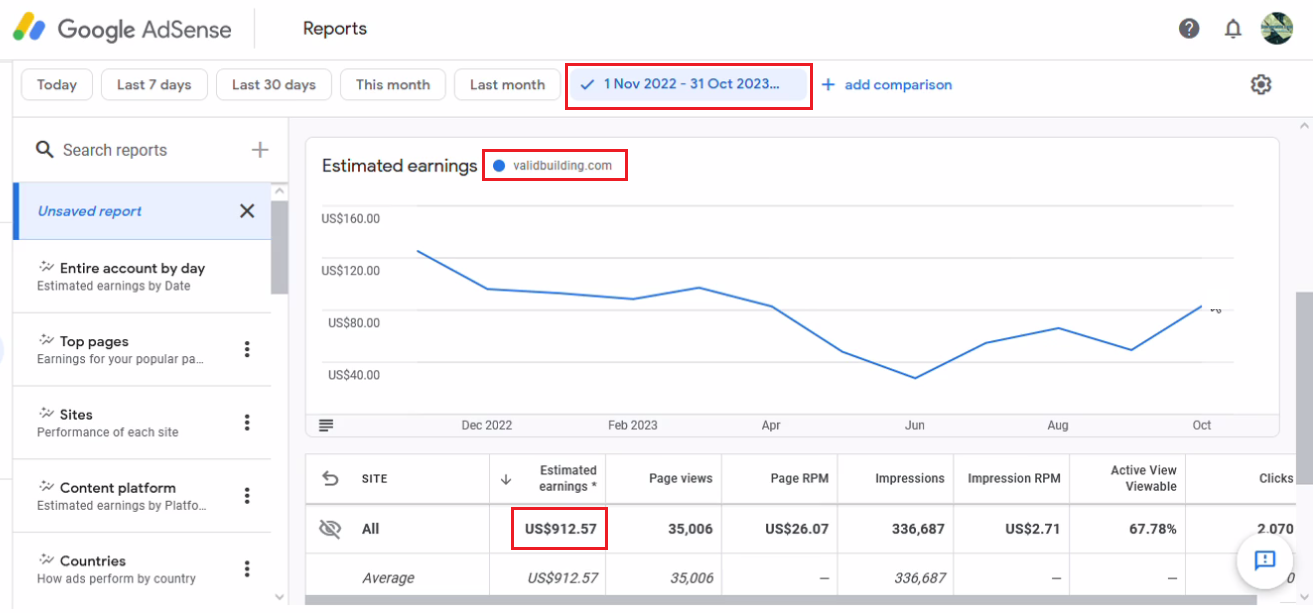Click the sparkline icon of Top pages
1313x613 pixels.
point(46,340)
